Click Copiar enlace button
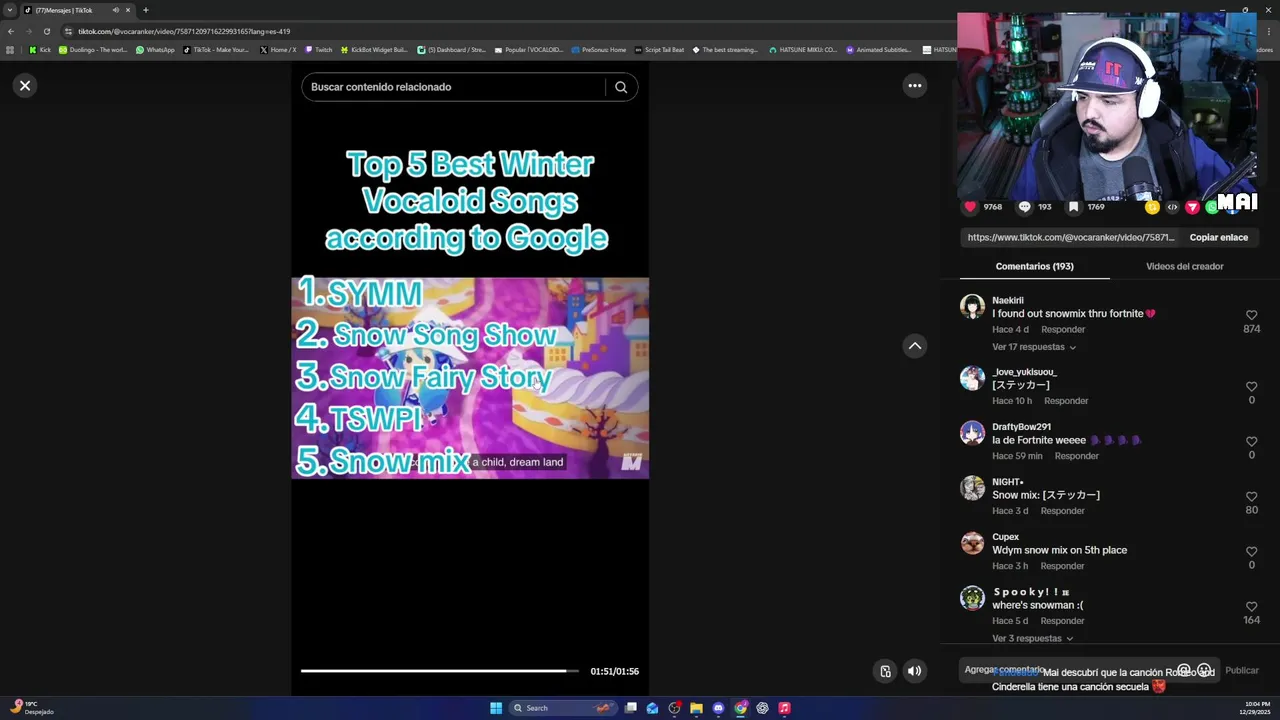1280x720 pixels. (1218, 238)
